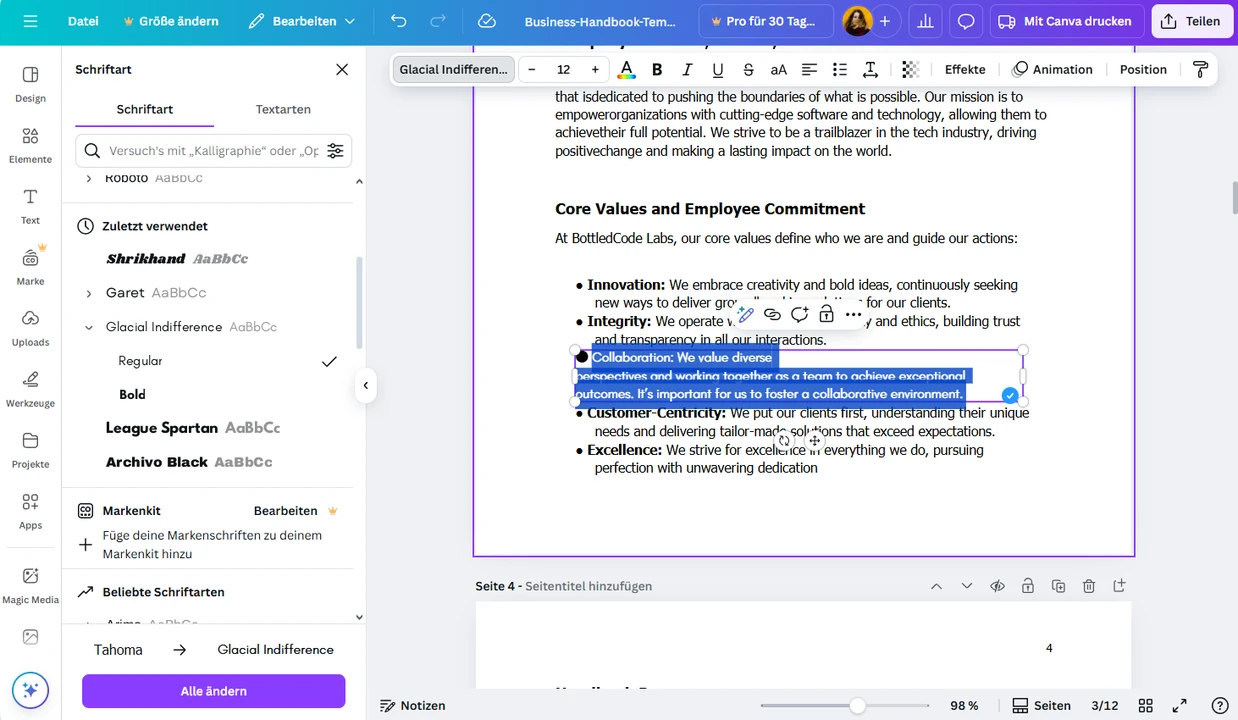Toggle the lock on page 4
Screen dimensions: 1238x720
pos(1028,586)
